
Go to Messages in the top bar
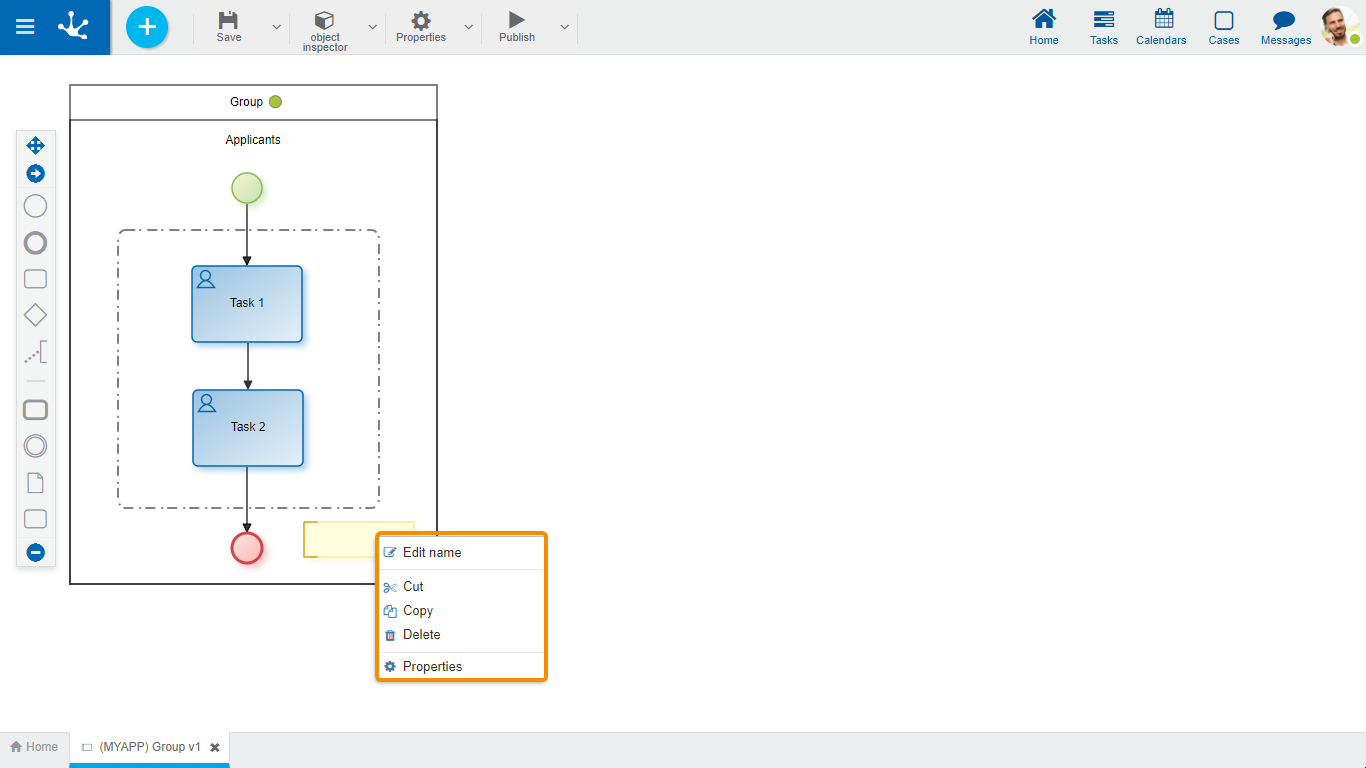[x=1285, y=27]
